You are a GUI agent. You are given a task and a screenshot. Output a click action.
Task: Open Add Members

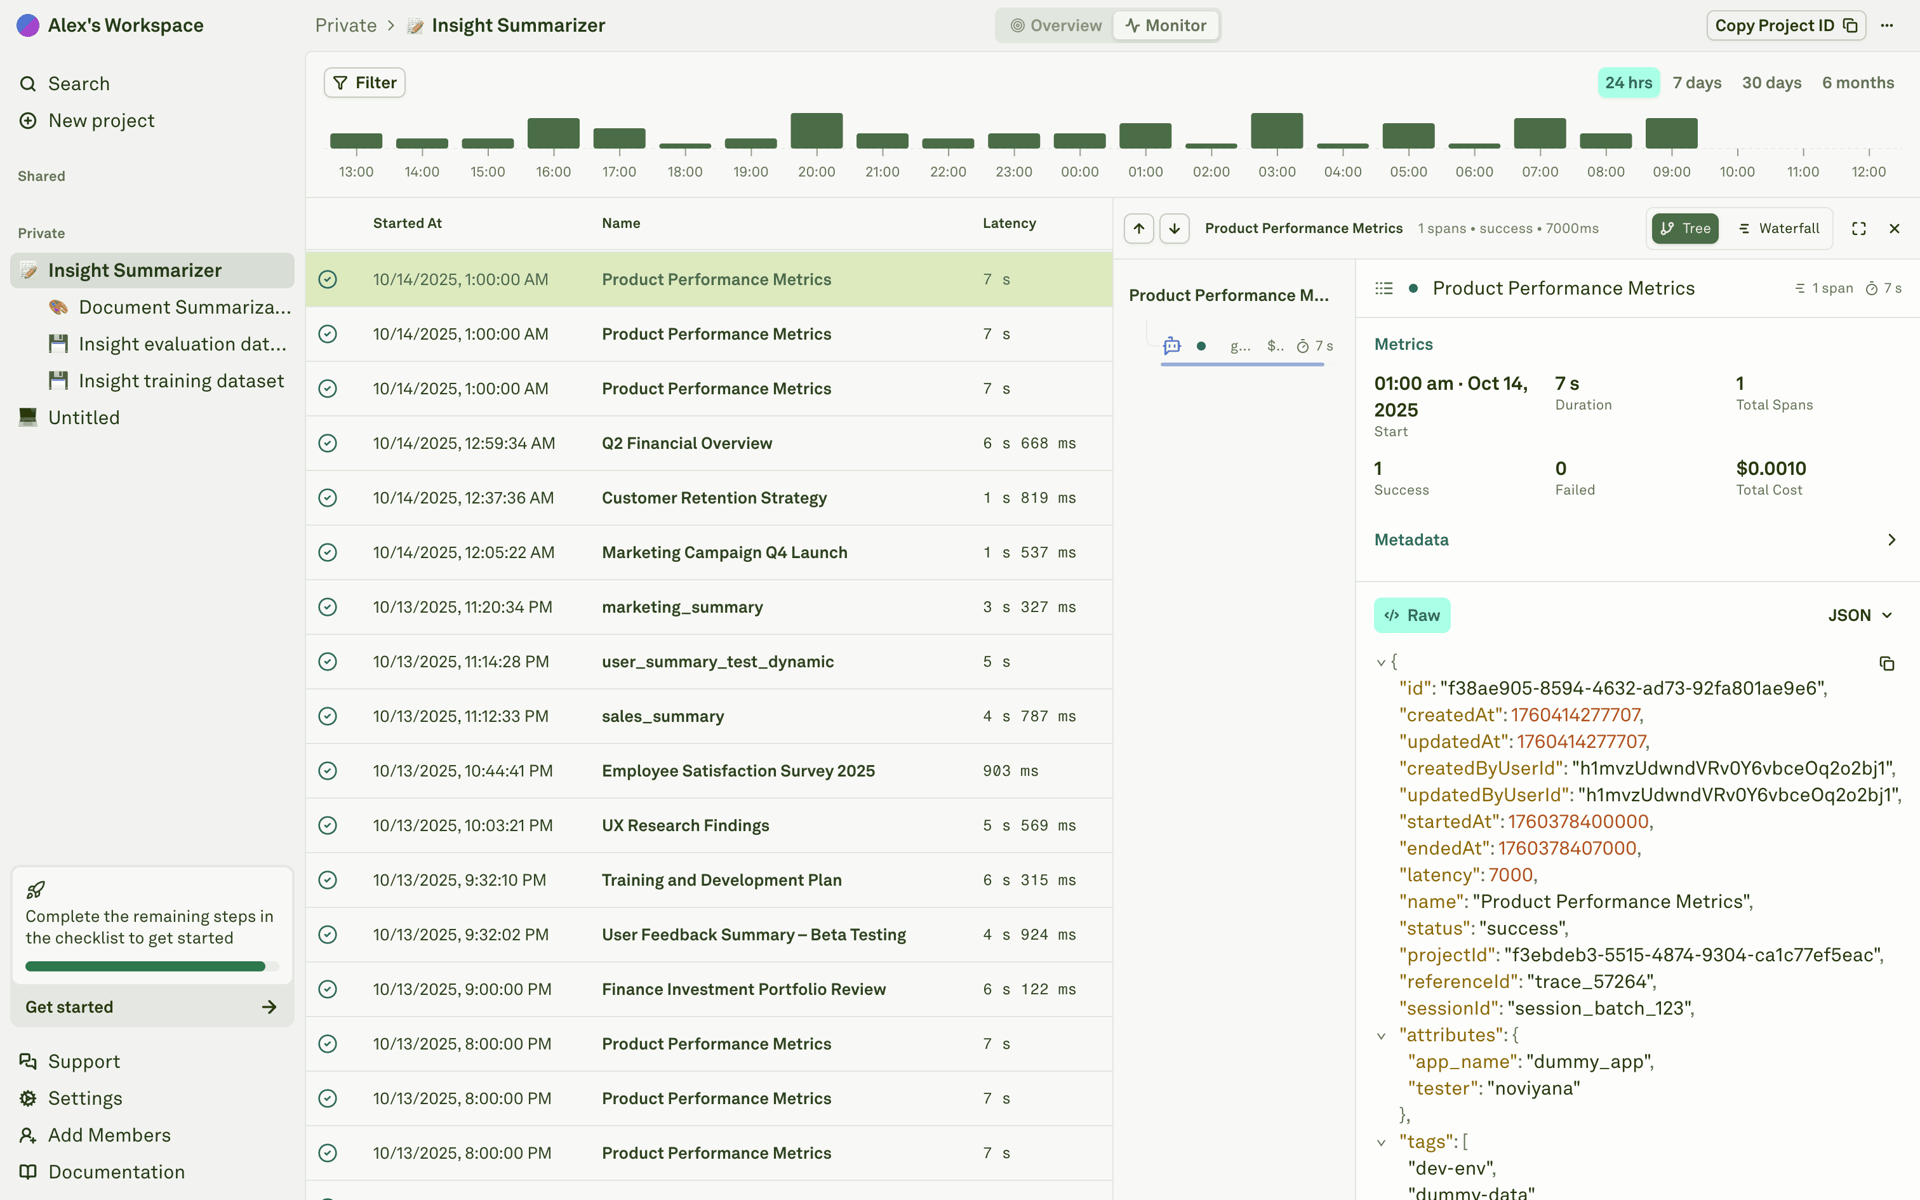95,1136
